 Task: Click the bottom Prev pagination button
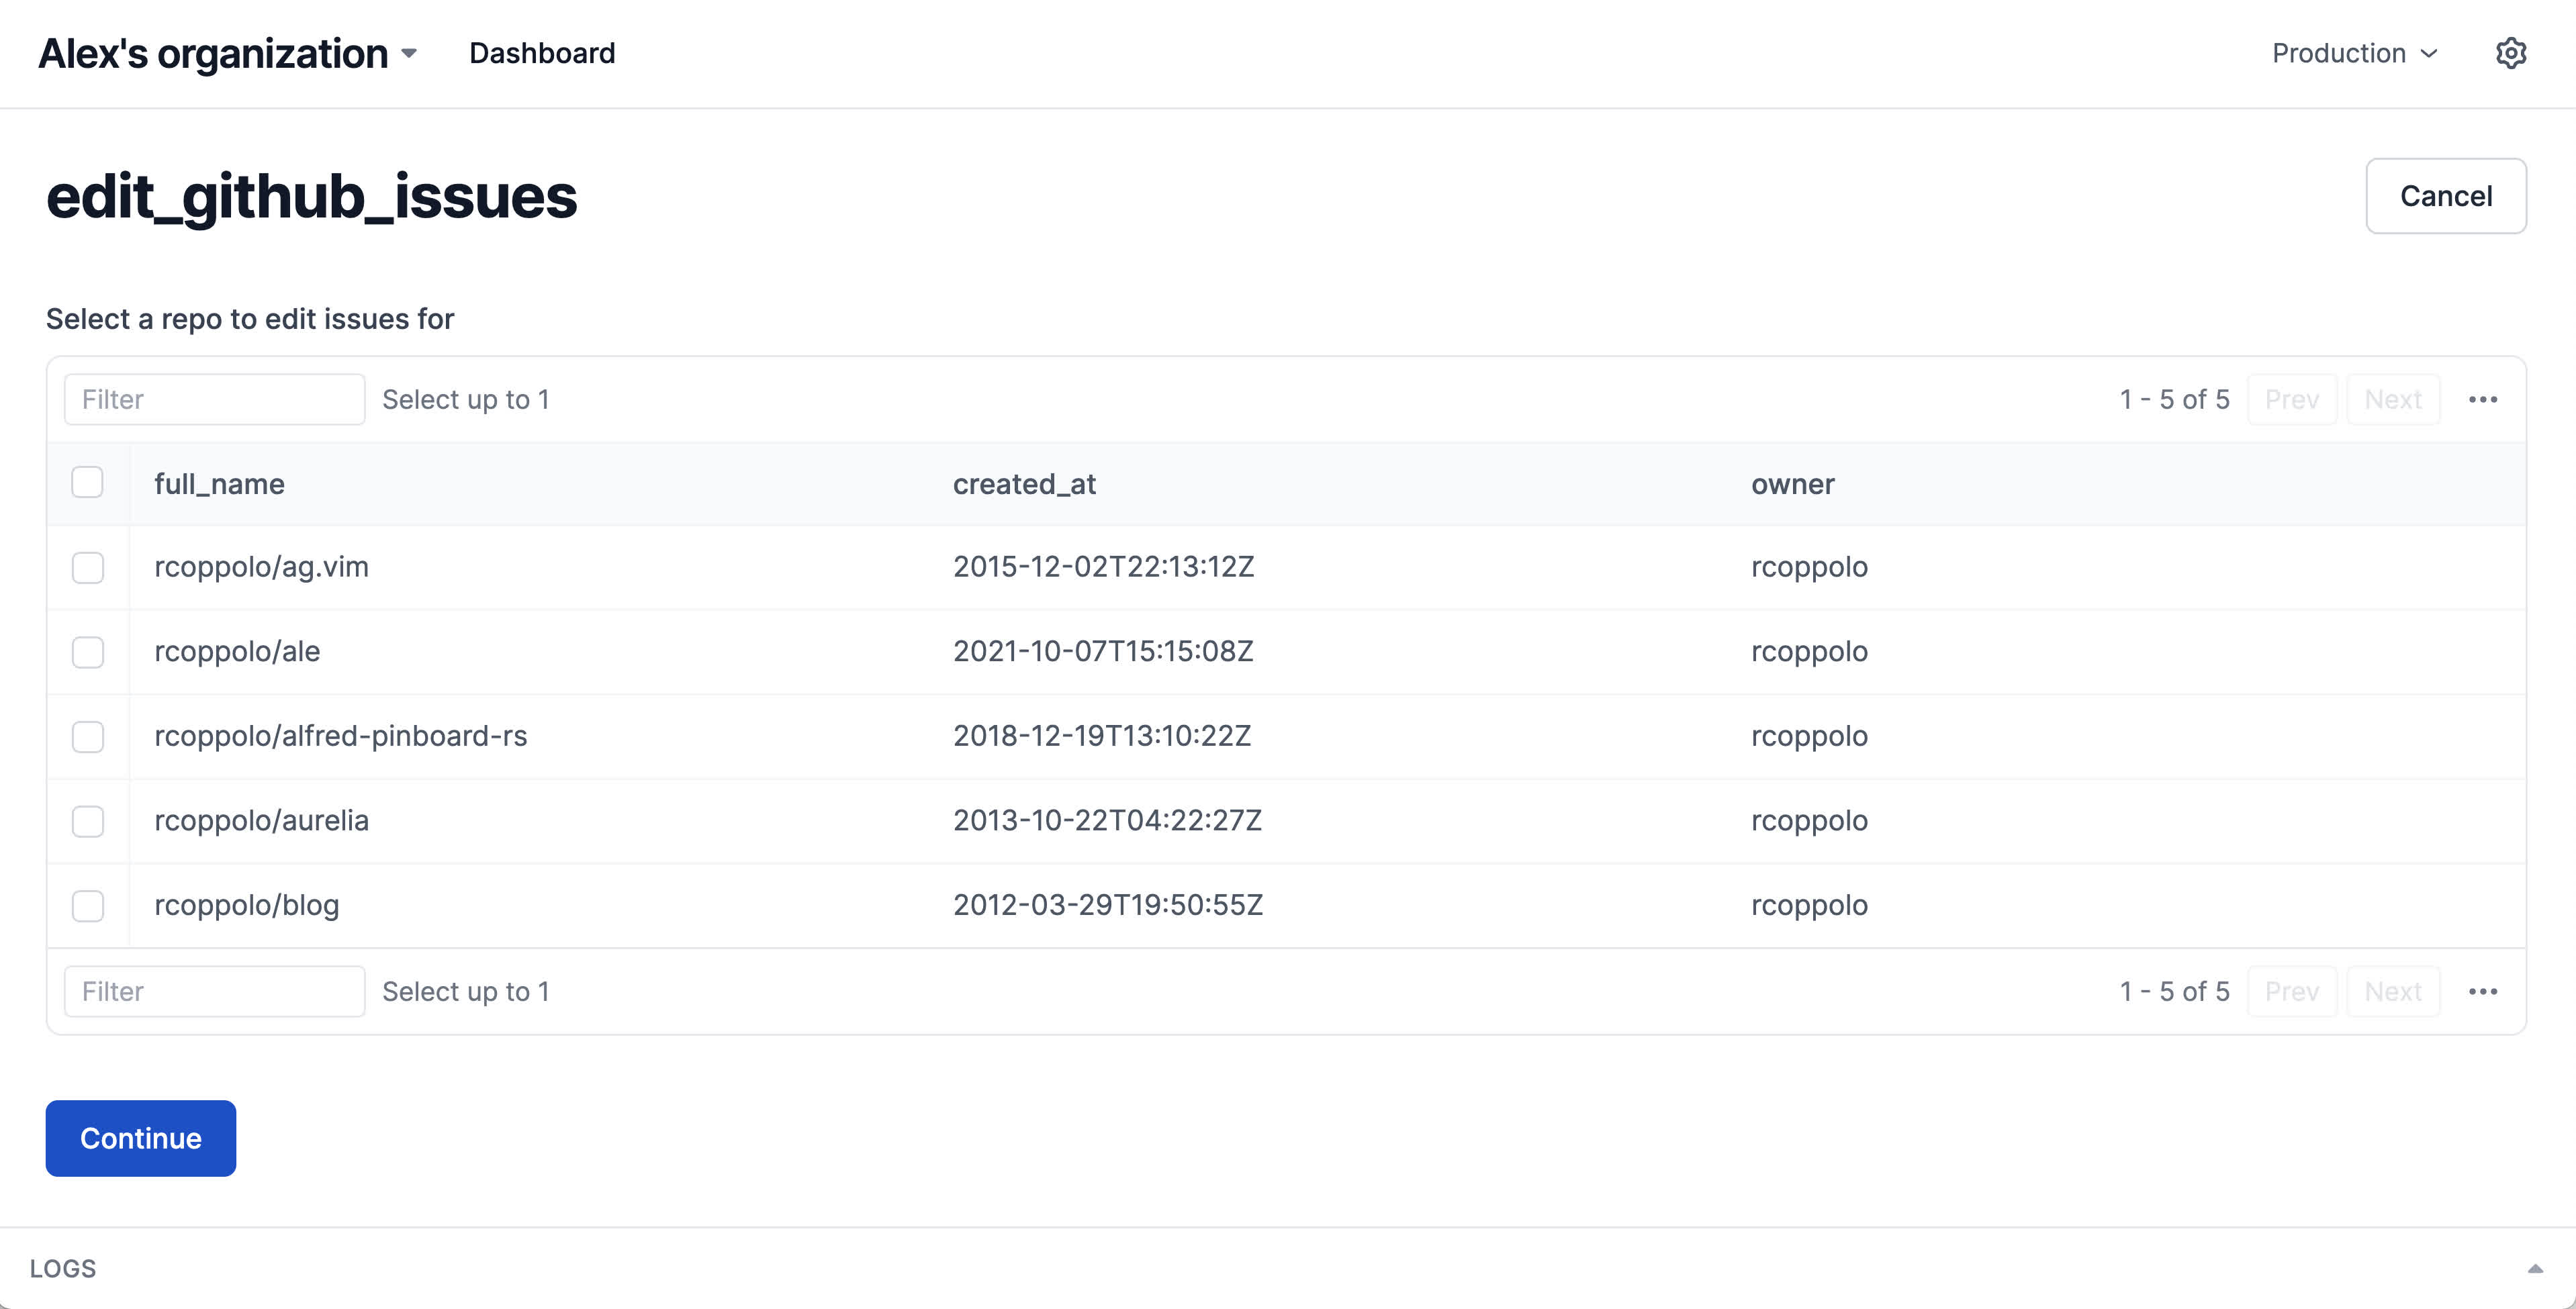pyautogui.click(x=2291, y=991)
